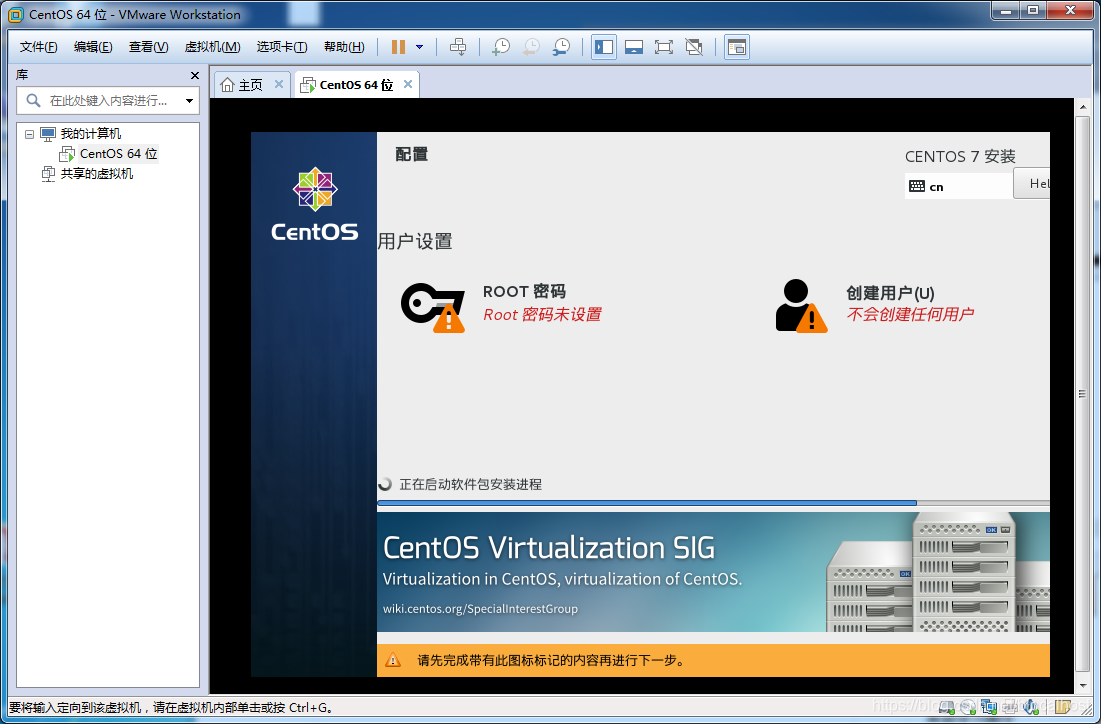Click the cn keyboard layout indicator
Image resolution: width=1101 pixels, height=724 pixels.
[958, 187]
